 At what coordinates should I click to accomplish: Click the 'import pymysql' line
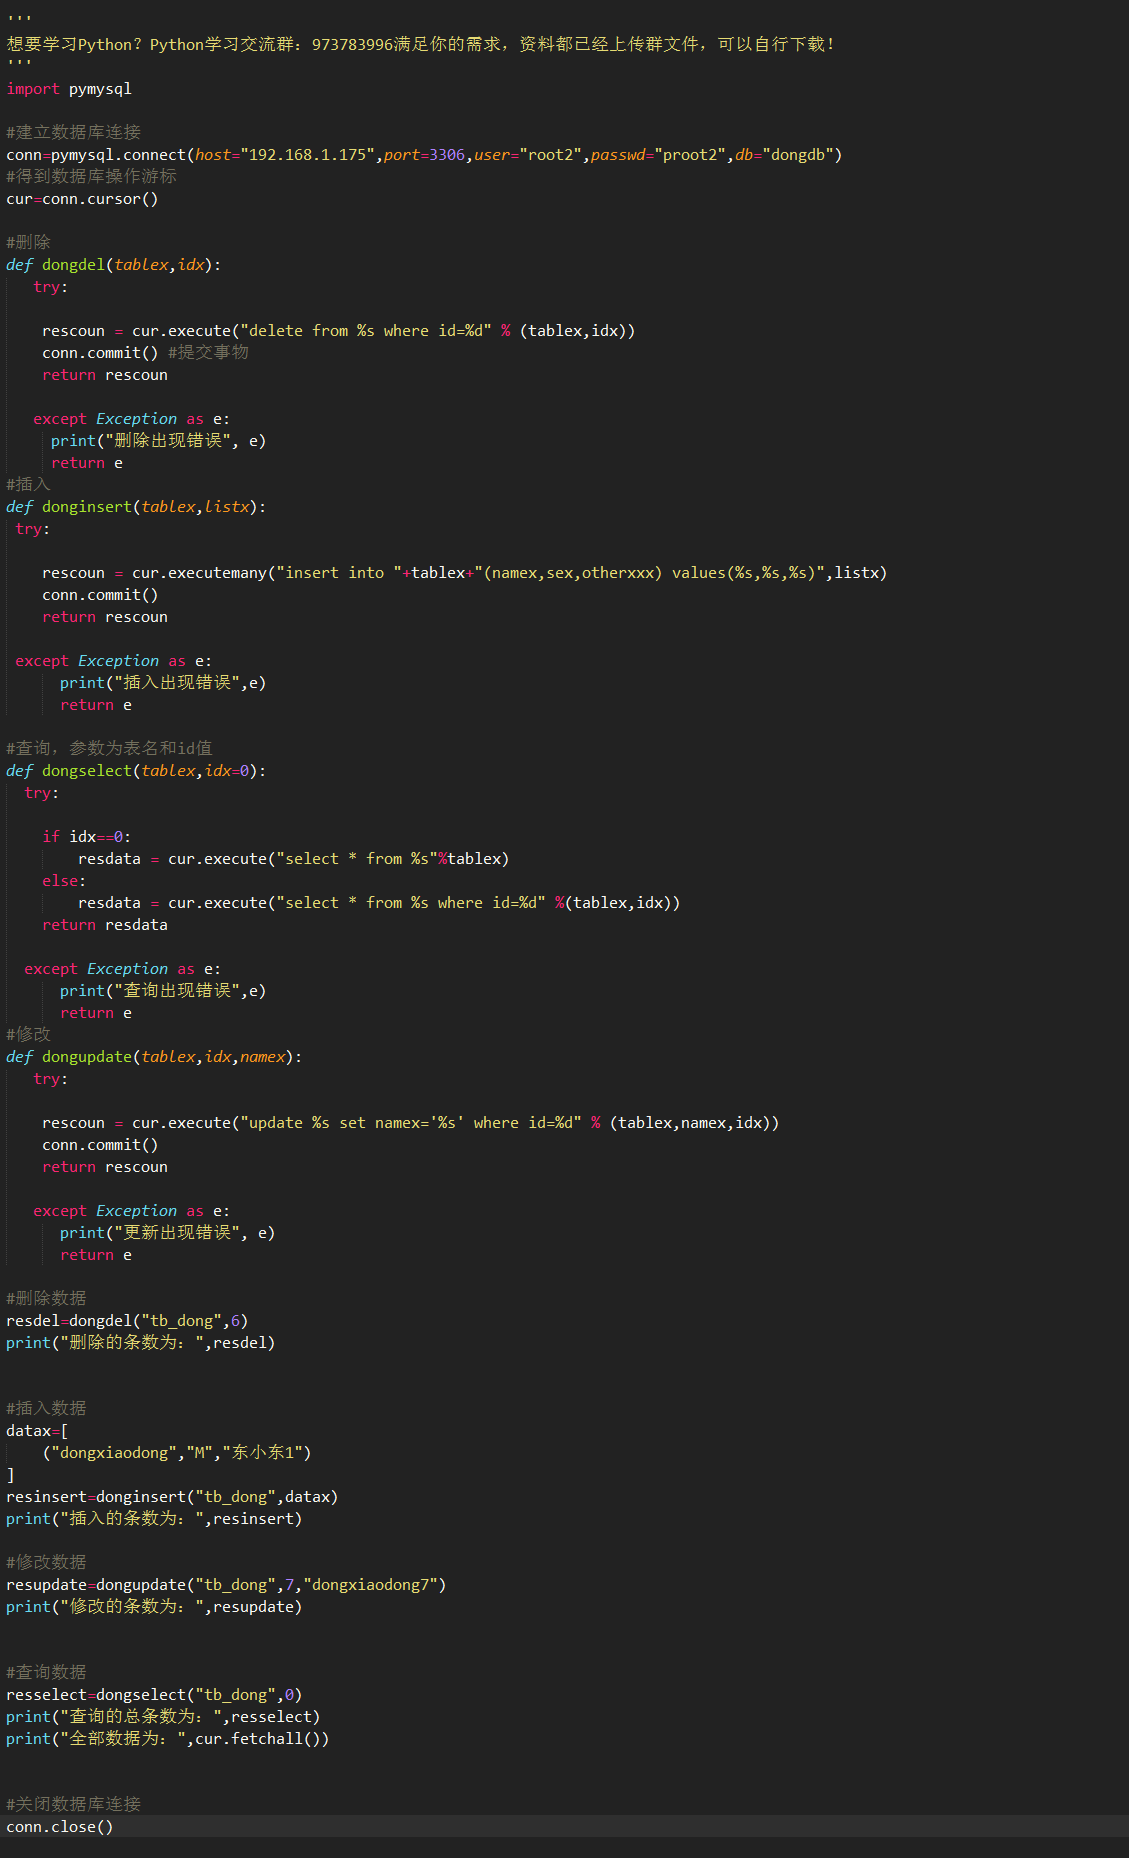(x=69, y=89)
